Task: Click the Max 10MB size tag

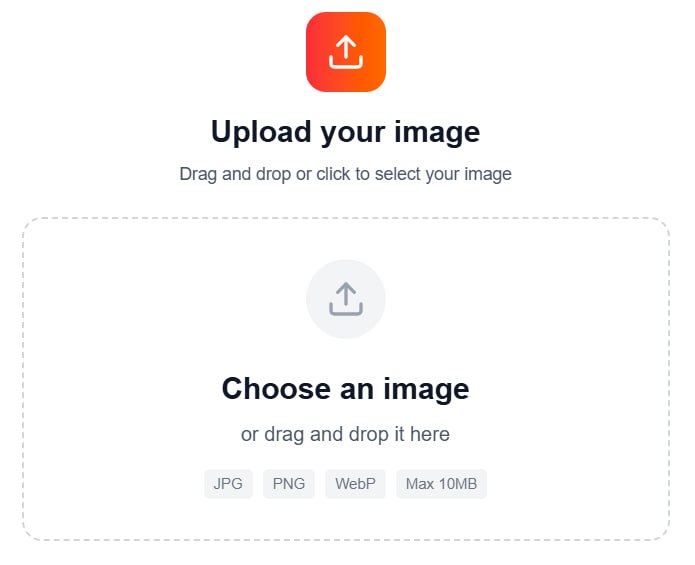Action: click(x=441, y=483)
